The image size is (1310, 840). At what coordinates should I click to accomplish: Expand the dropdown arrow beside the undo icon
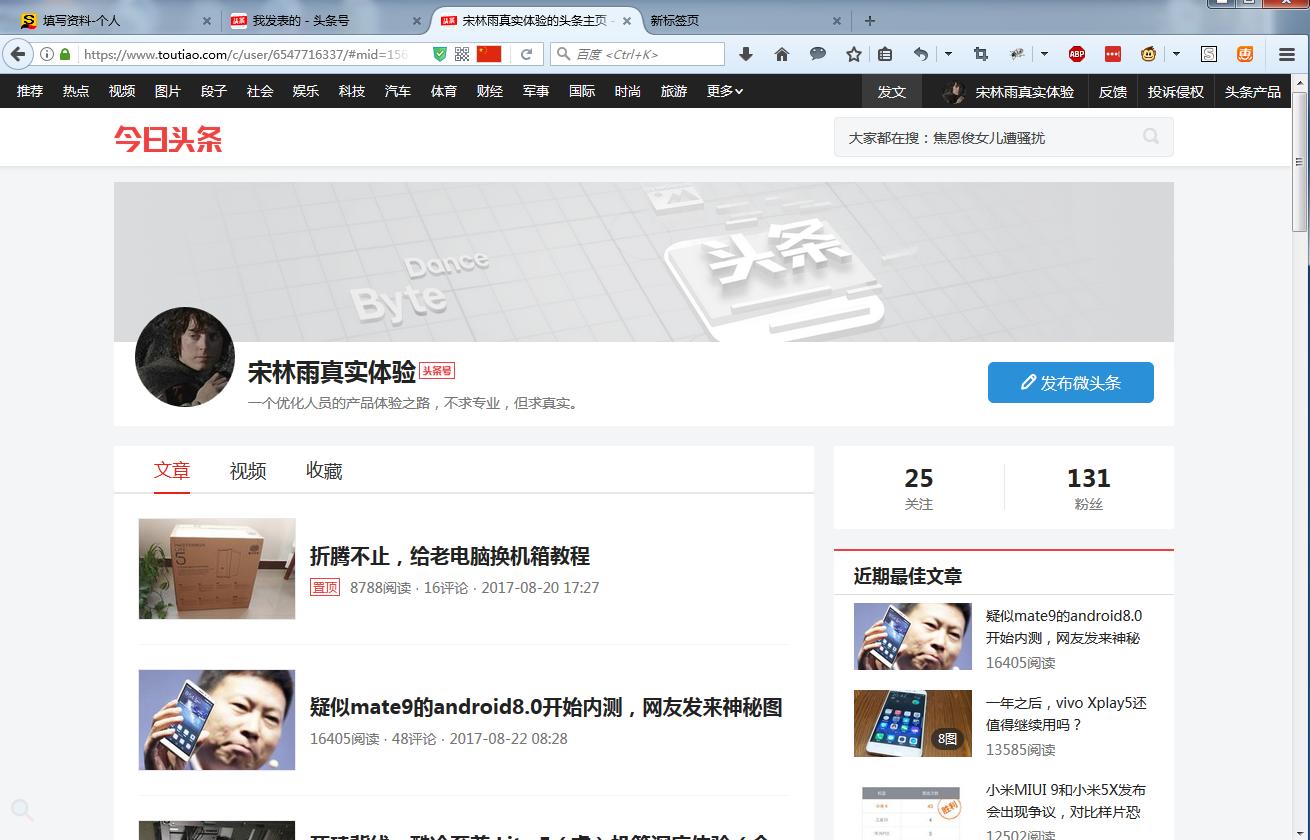coord(948,54)
